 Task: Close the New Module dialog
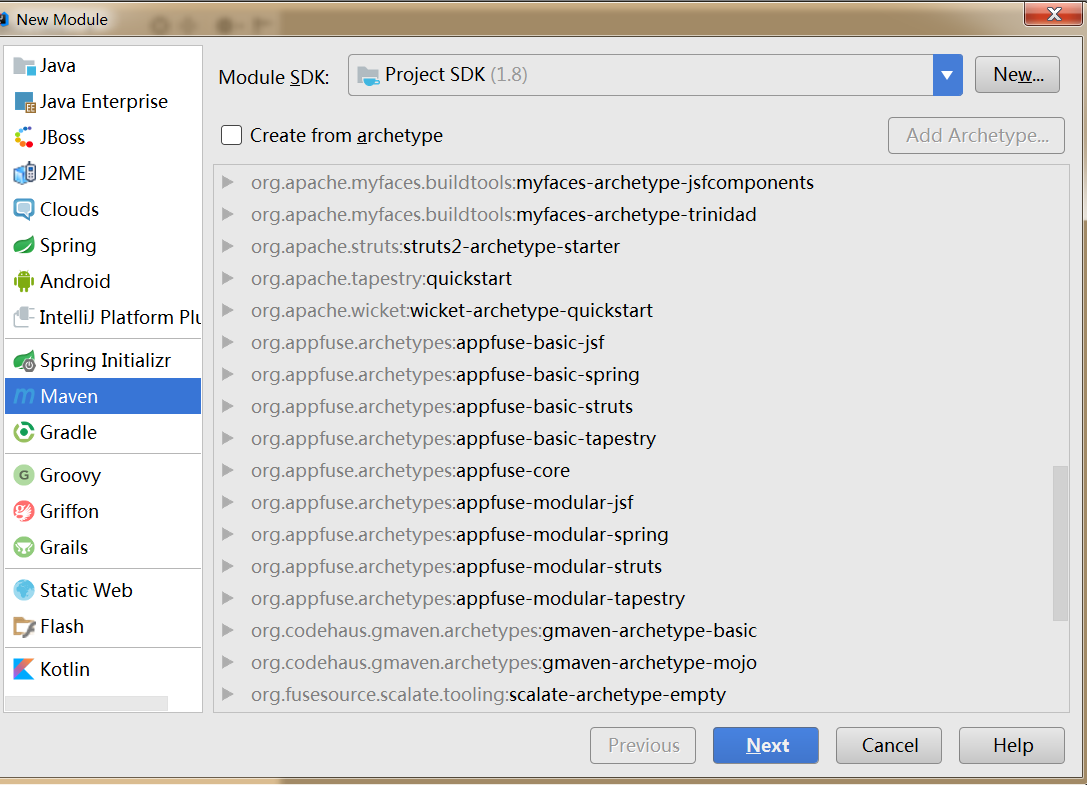tap(1053, 14)
